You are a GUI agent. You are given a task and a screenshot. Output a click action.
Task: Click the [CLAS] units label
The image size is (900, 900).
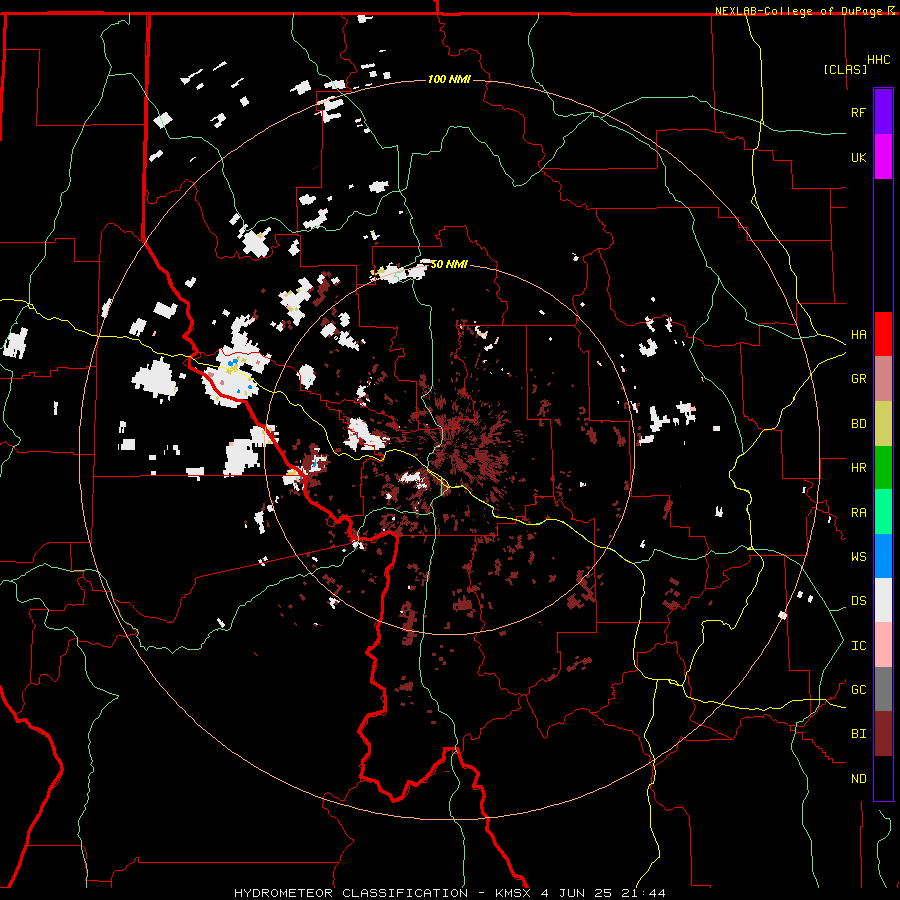845,69
